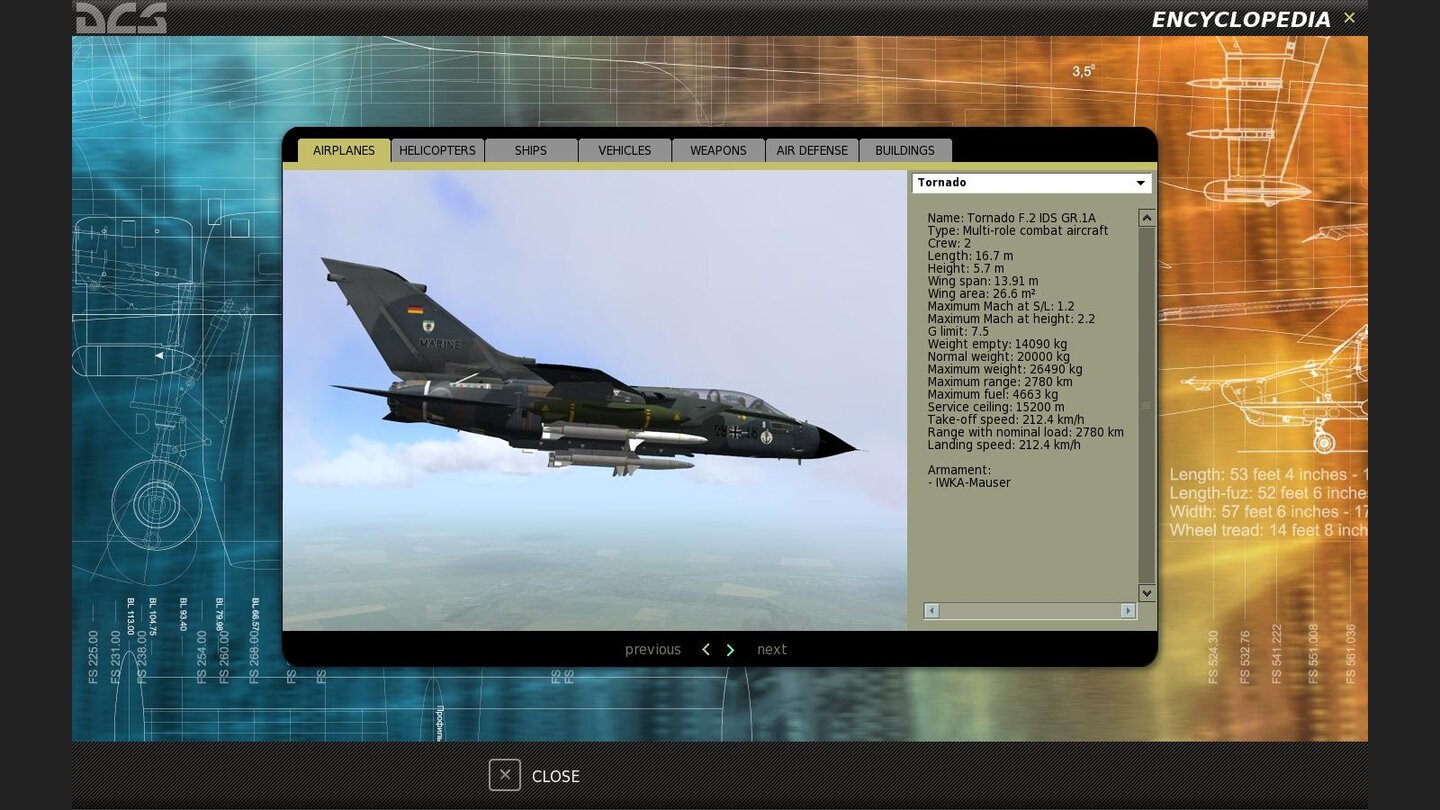Switch to the AIRPLANES tab
Image resolution: width=1440 pixels, height=810 pixels.
pyautogui.click(x=344, y=150)
